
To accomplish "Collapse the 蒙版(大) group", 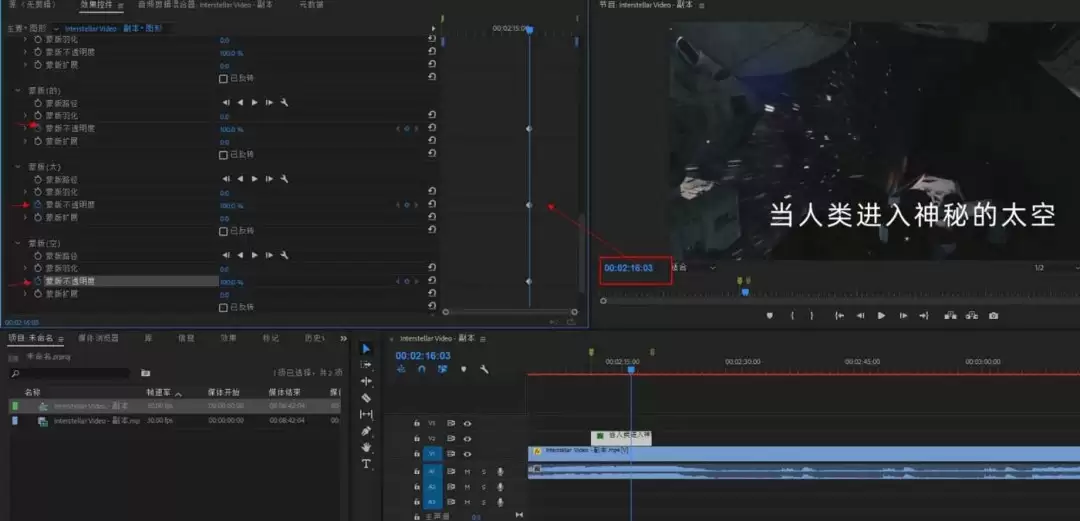I will point(17,167).
